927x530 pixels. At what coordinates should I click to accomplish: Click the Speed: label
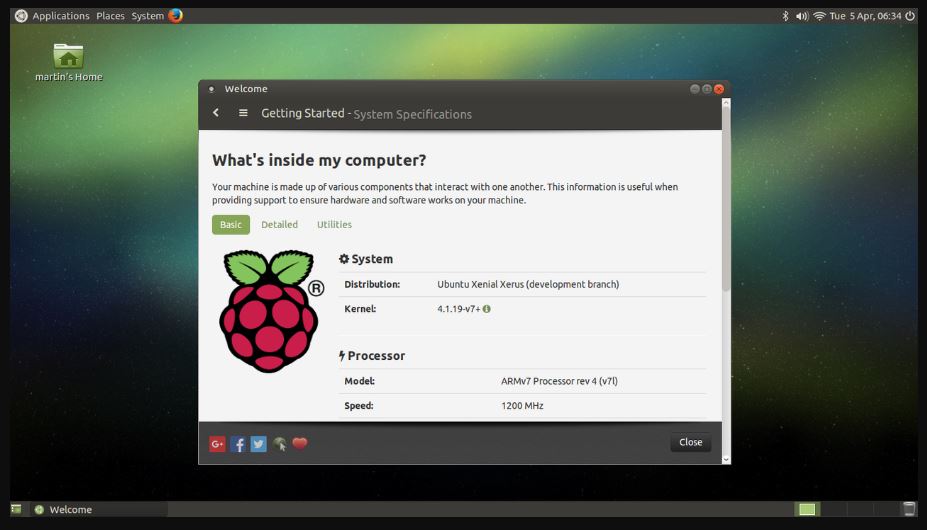click(x=359, y=406)
